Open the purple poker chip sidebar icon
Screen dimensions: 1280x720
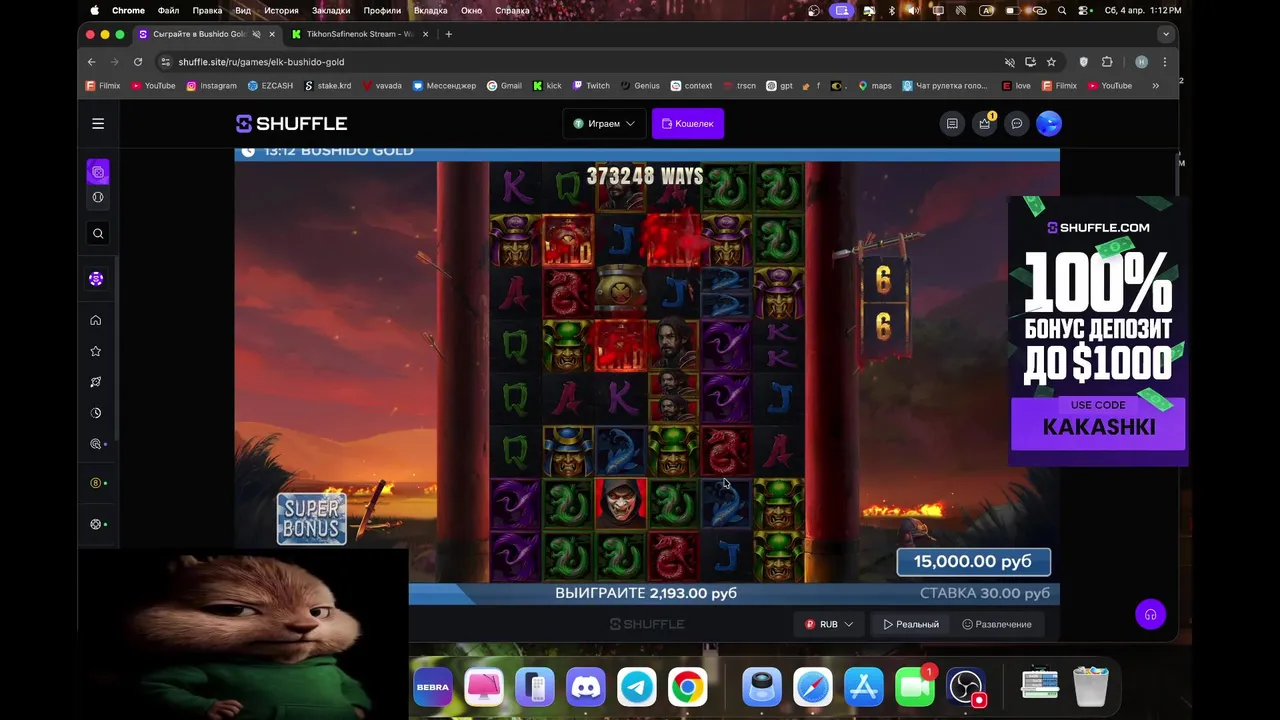point(96,279)
